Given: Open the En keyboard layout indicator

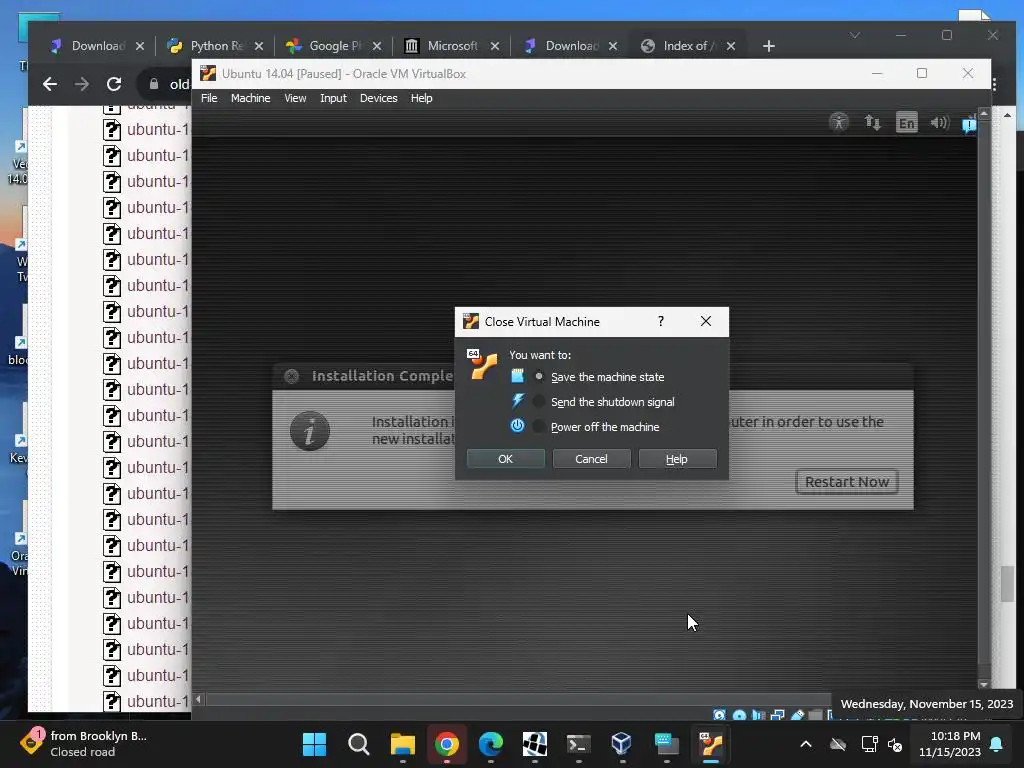Looking at the screenshot, I should [x=906, y=122].
